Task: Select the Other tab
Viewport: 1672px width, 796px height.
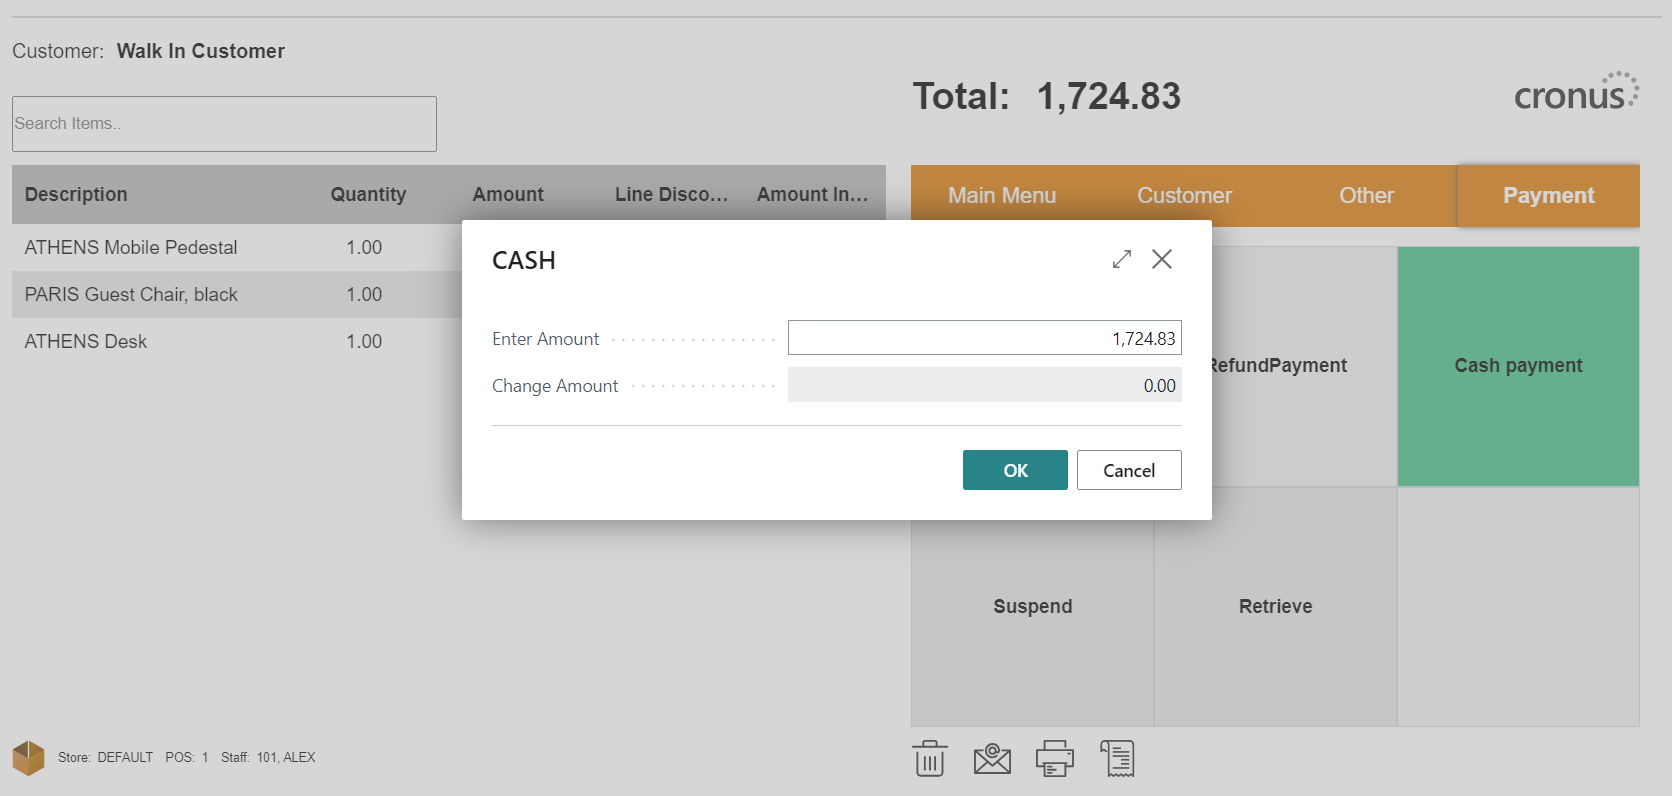Action: [x=1366, y=196]
